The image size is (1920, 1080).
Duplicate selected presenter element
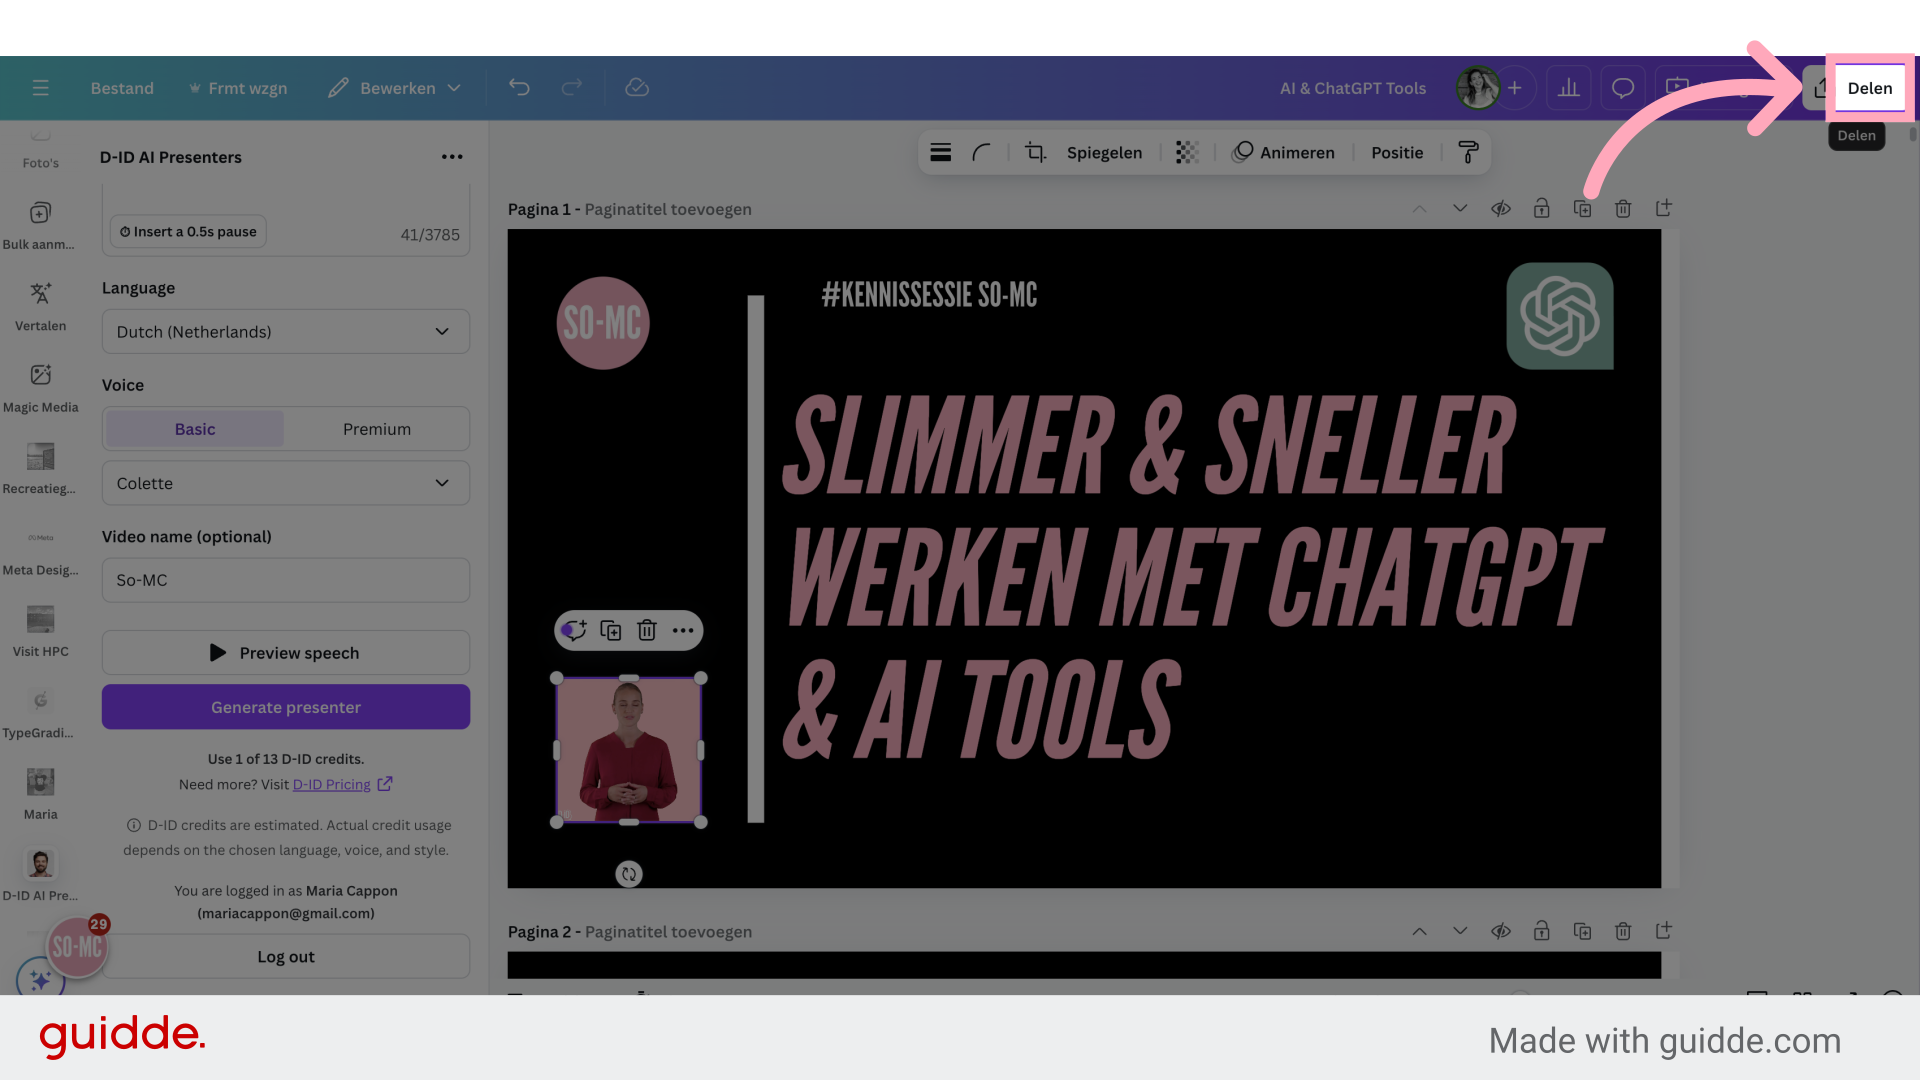[x=610, y=630]
